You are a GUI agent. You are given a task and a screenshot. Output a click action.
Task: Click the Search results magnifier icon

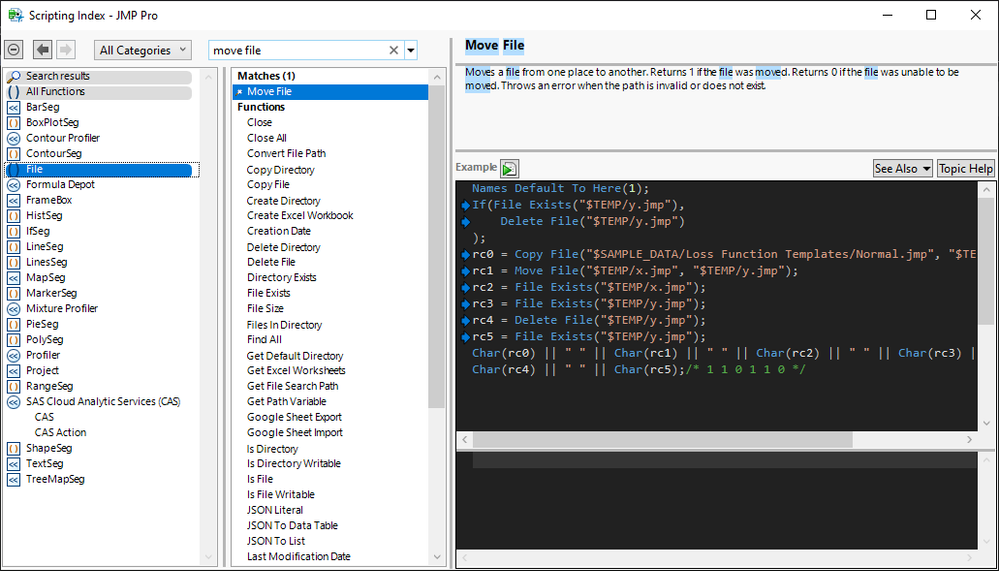tap(14, 76)
